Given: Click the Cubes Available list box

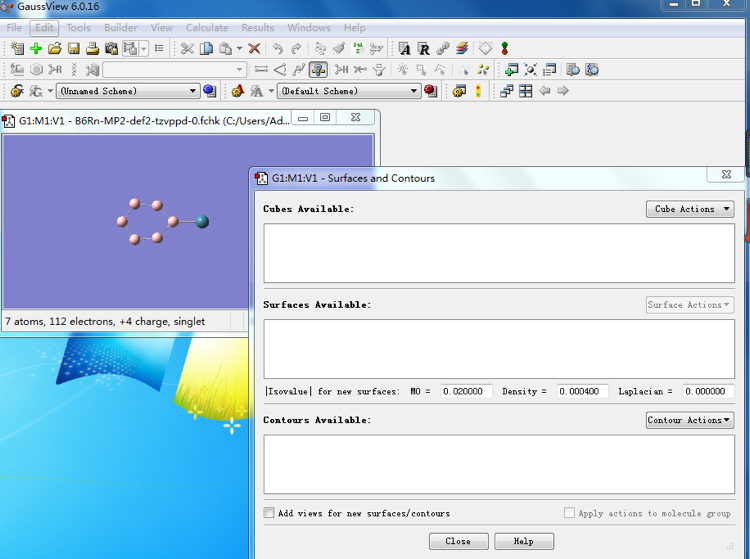Looking at the screenshot, I should tap(499, 253).
